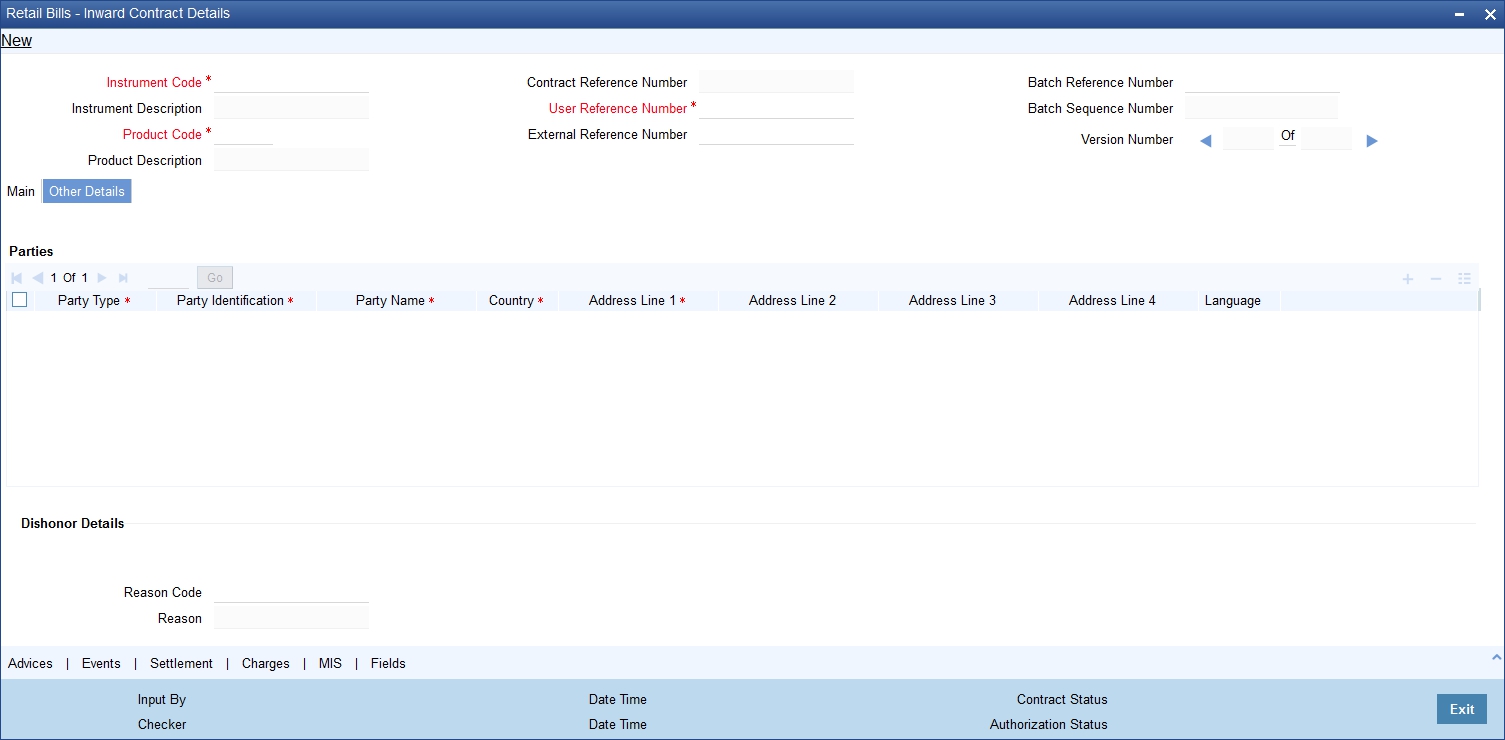Open single view of the Parties list
Image resolution: width=1505 pixels, height=740 pixels.
(x=1464, y=279)
